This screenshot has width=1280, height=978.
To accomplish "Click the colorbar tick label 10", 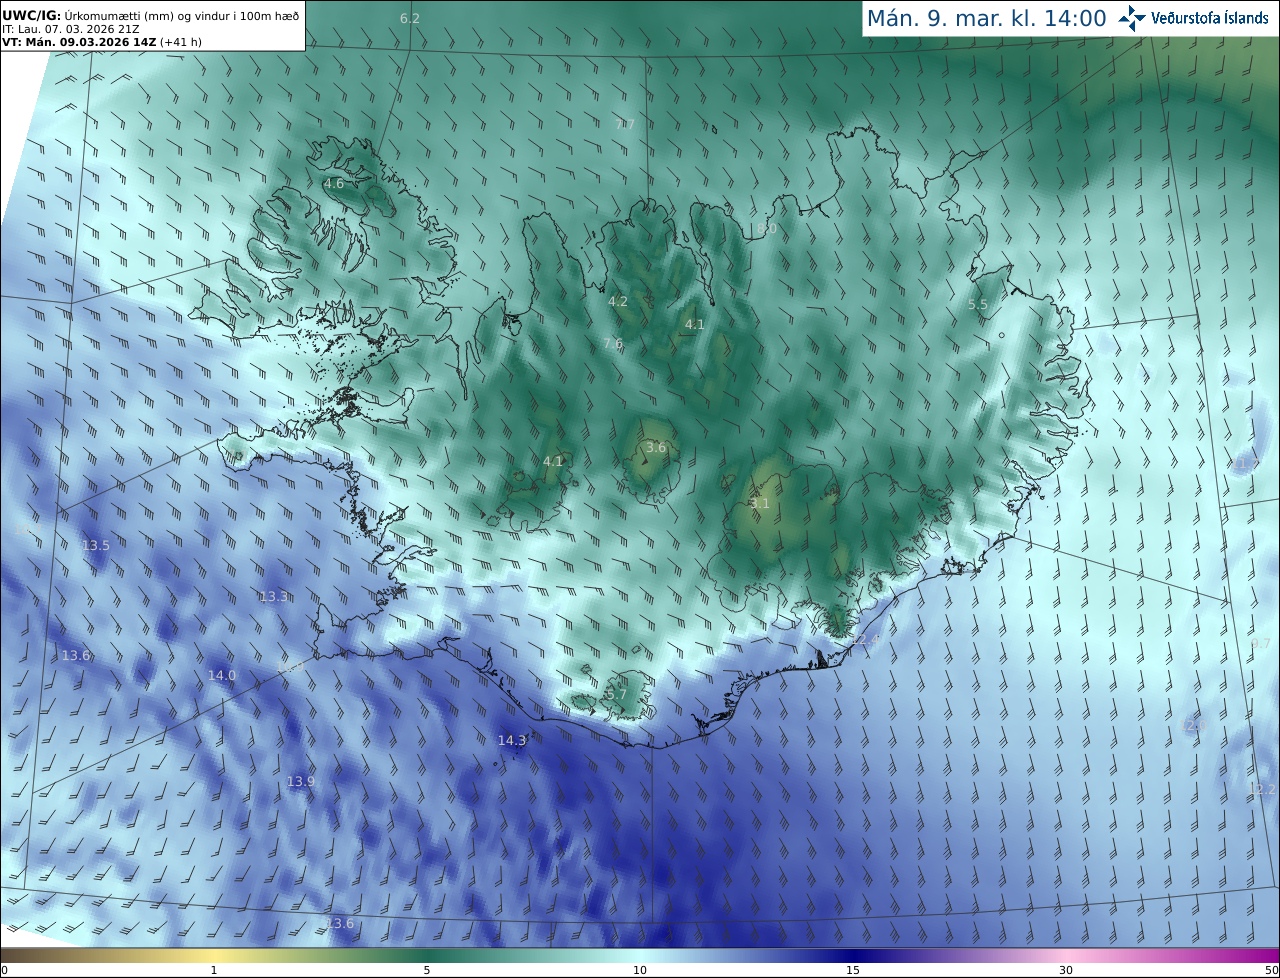I will (640, 970).
